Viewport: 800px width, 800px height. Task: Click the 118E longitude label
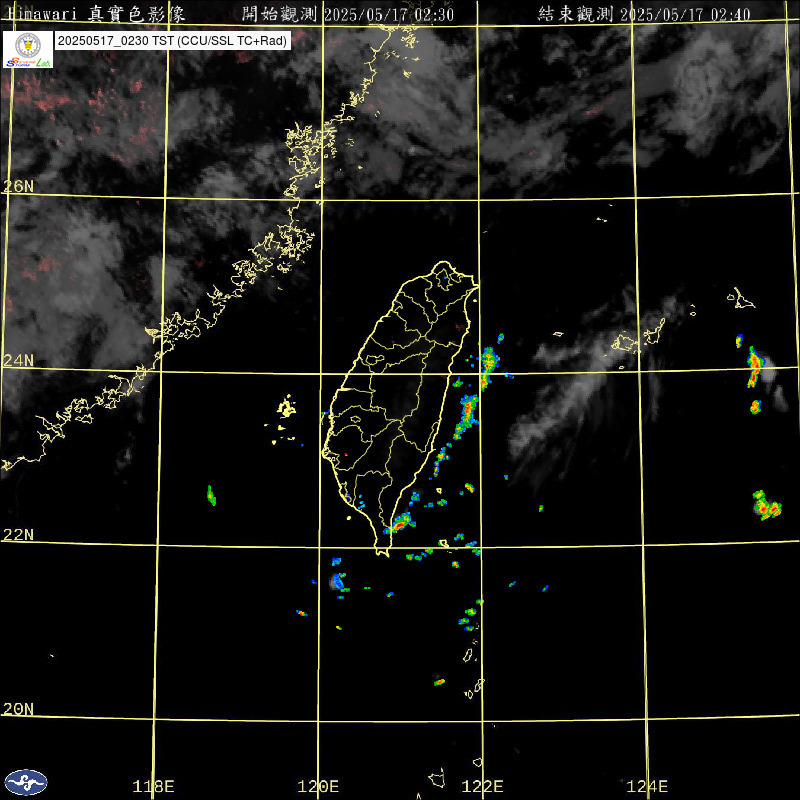[x=154, y=786]
